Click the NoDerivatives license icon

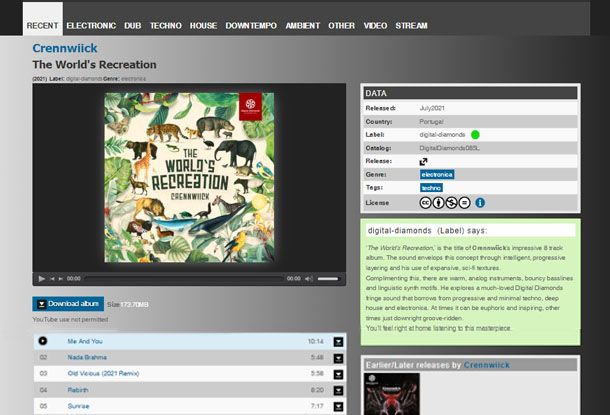(465, 203)
